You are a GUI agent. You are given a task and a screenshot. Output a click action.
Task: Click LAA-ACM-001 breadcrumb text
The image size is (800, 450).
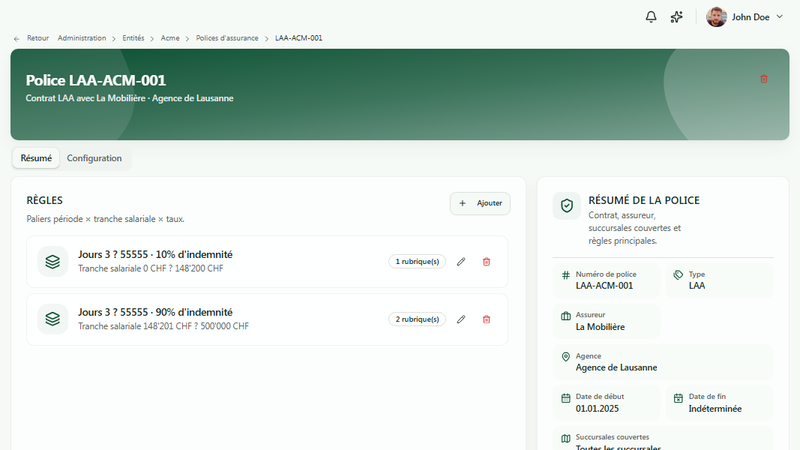(x=298, y=38)
